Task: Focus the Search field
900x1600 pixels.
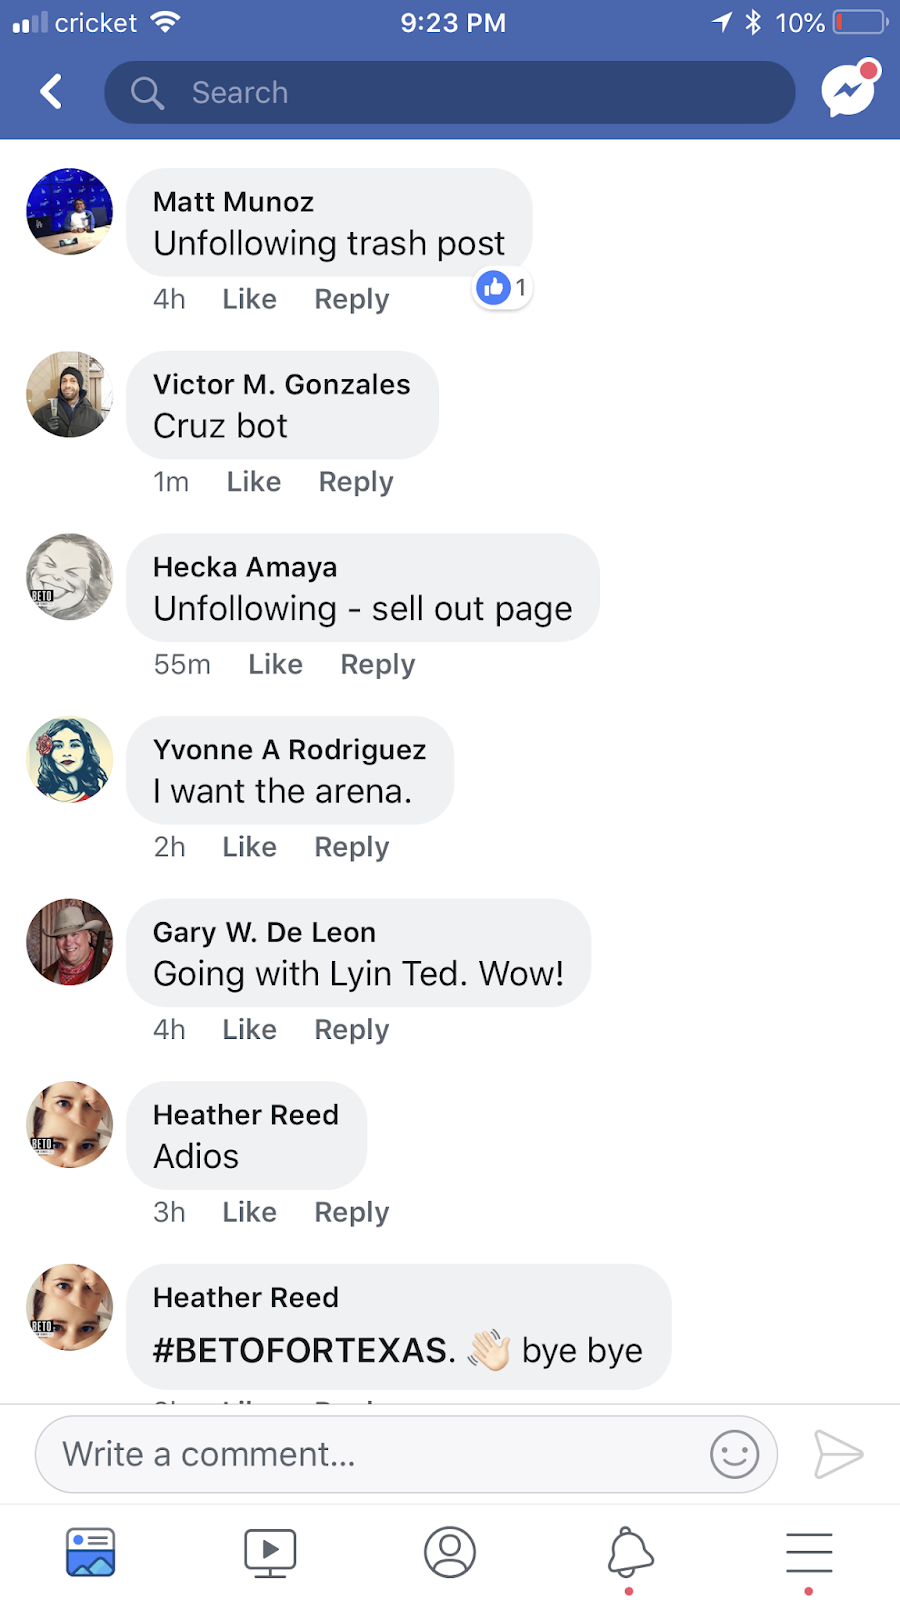Action: point(450,93)
